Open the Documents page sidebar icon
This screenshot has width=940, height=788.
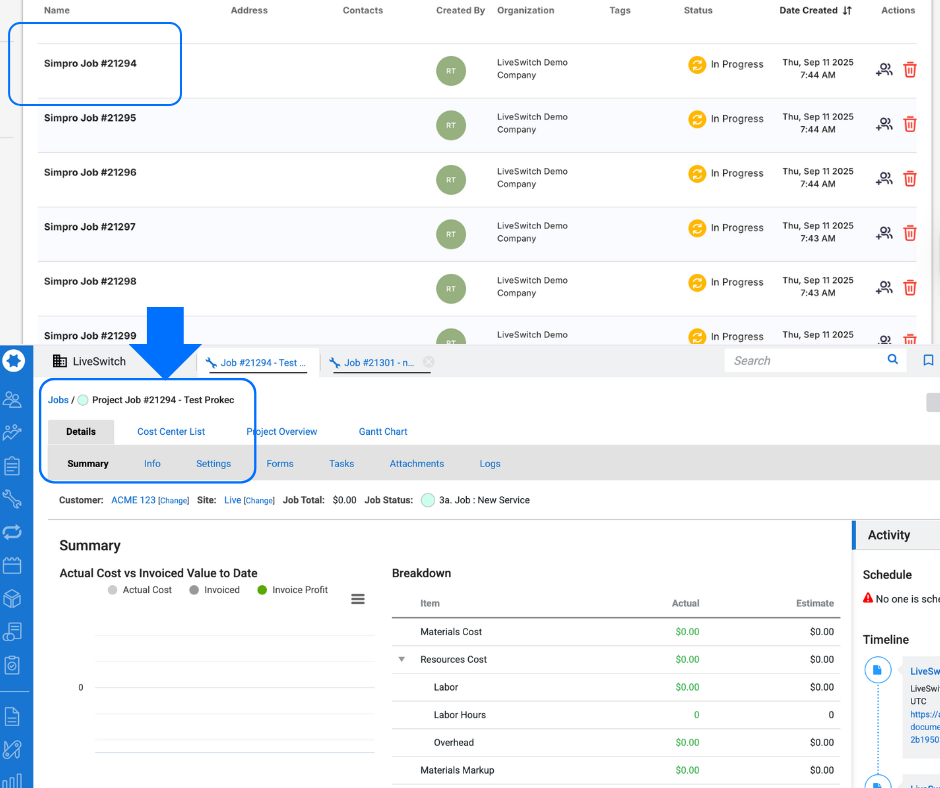(12, 717)
